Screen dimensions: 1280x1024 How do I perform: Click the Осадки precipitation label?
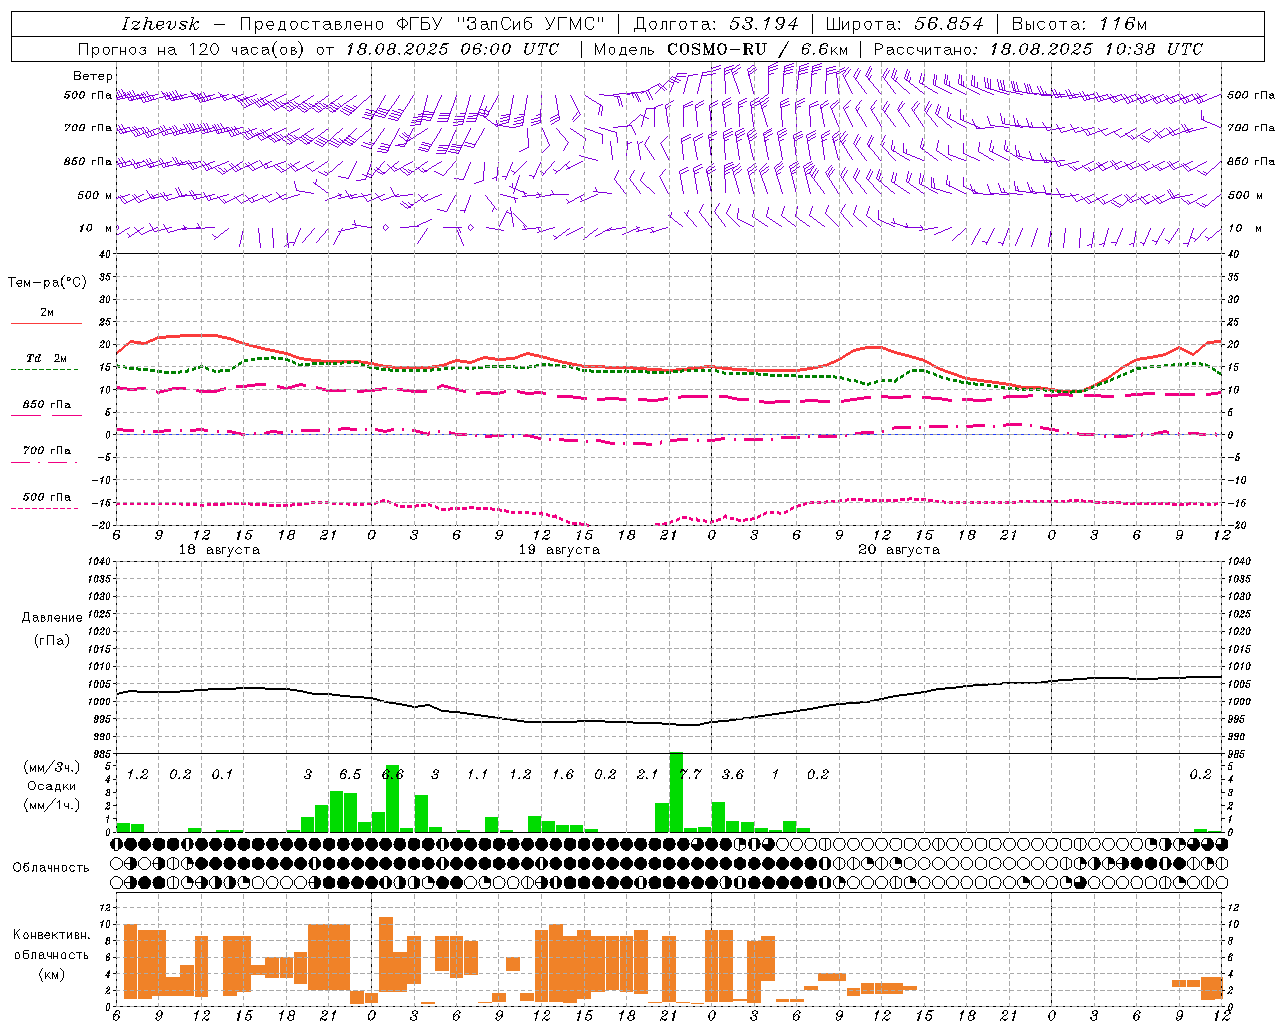[50, 786]
